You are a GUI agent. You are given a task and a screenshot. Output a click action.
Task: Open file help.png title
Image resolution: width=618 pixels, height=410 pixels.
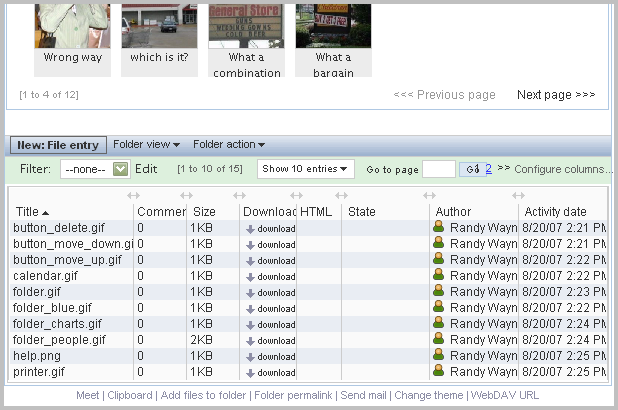(37, 356)
